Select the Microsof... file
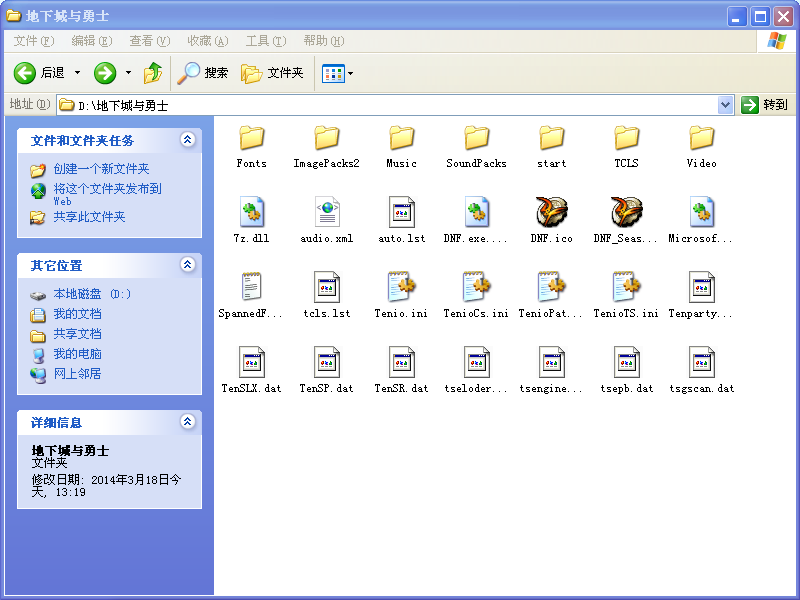800x600 pixels. pos(702,221)
